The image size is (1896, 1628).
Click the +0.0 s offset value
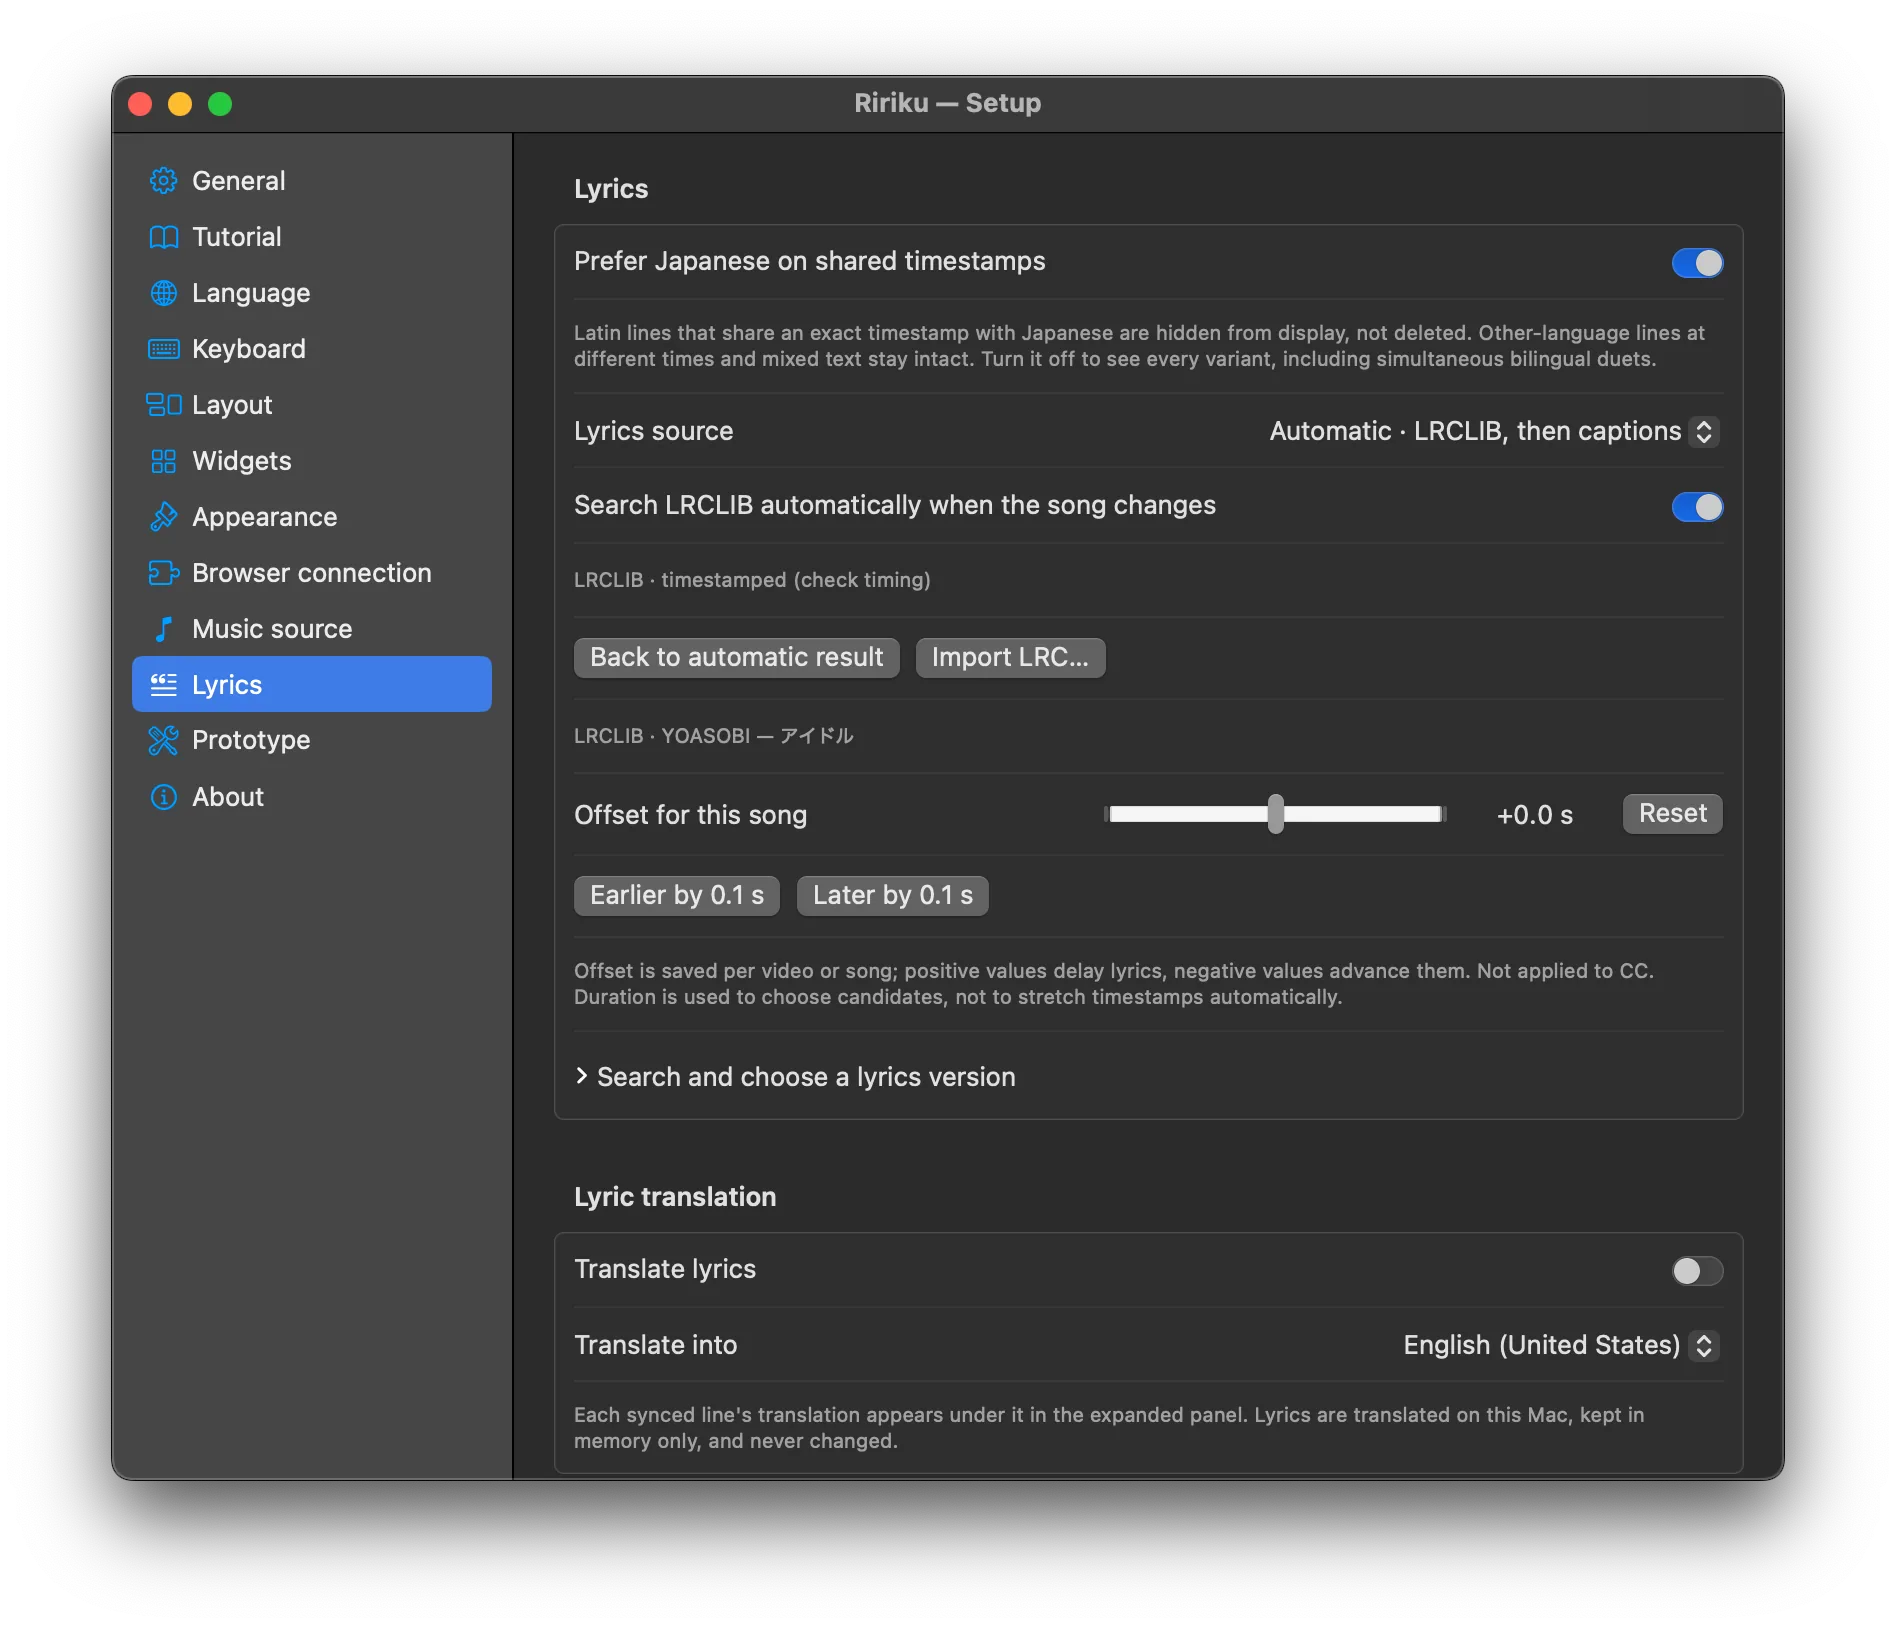point(1534,815)
